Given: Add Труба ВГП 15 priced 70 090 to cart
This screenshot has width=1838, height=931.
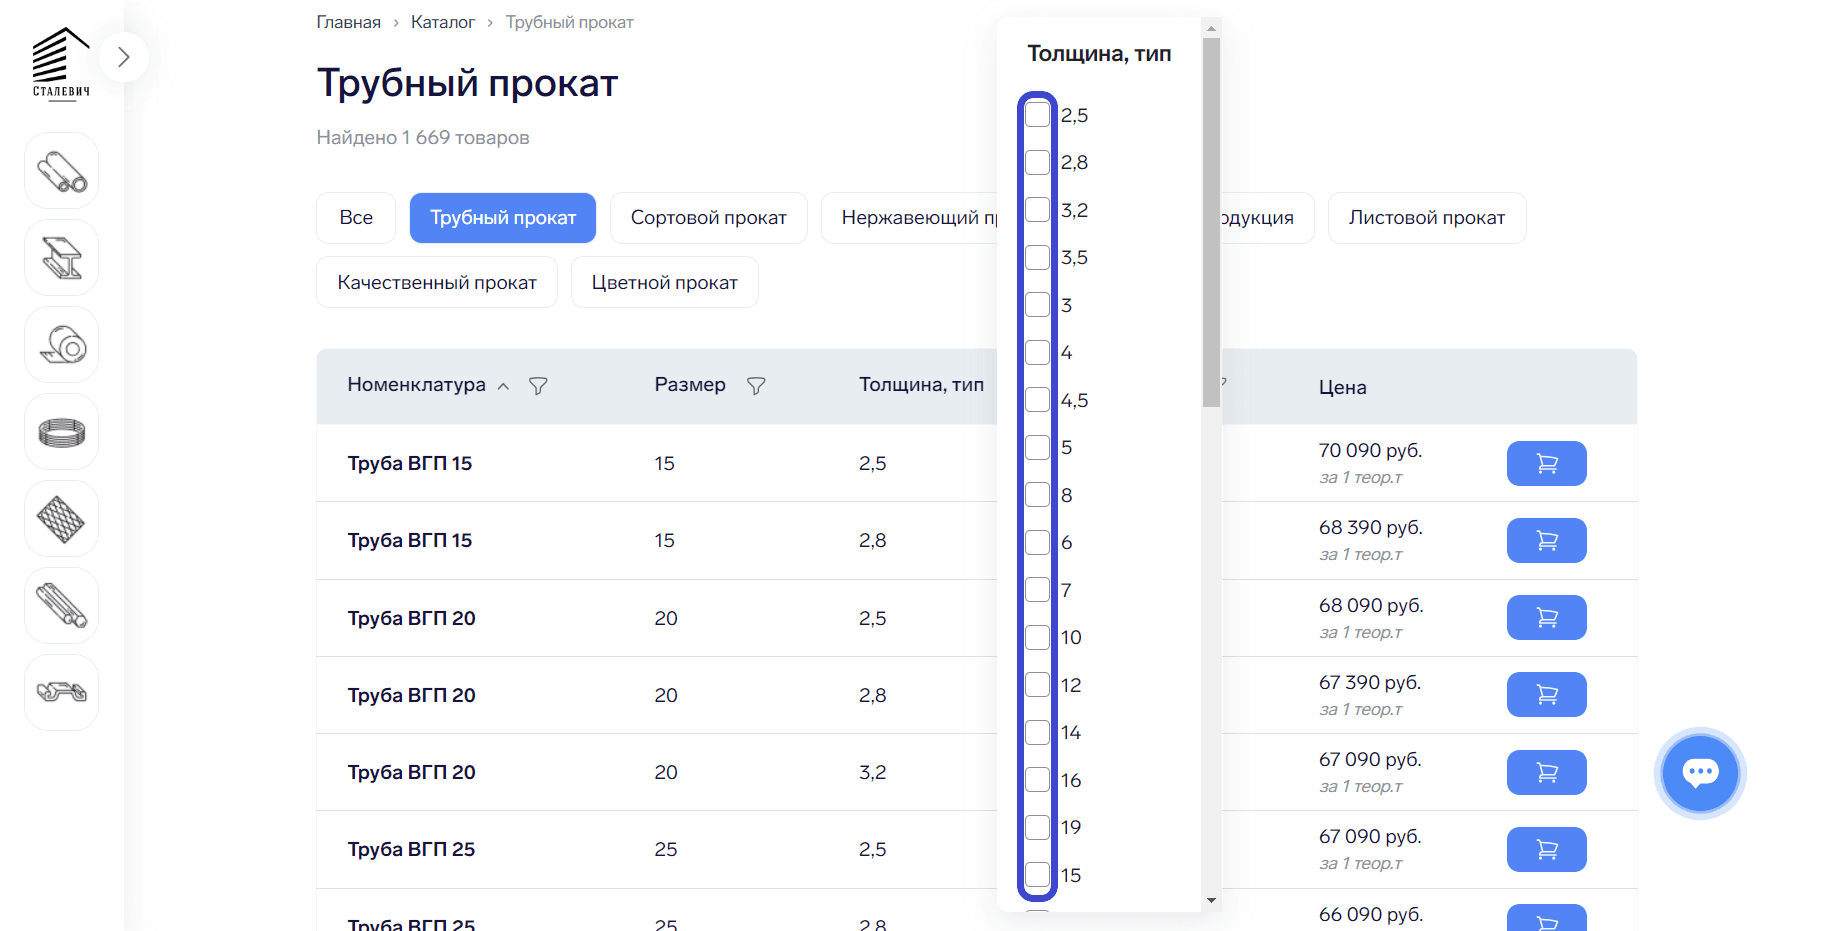Looking at the screenshot, I should (1546, 463).
